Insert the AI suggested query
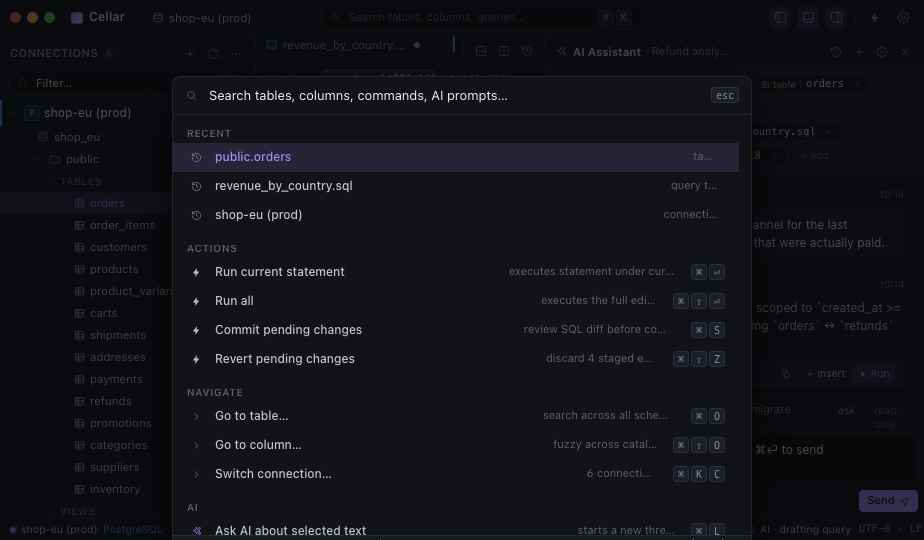924x540 pixels. 826,374
